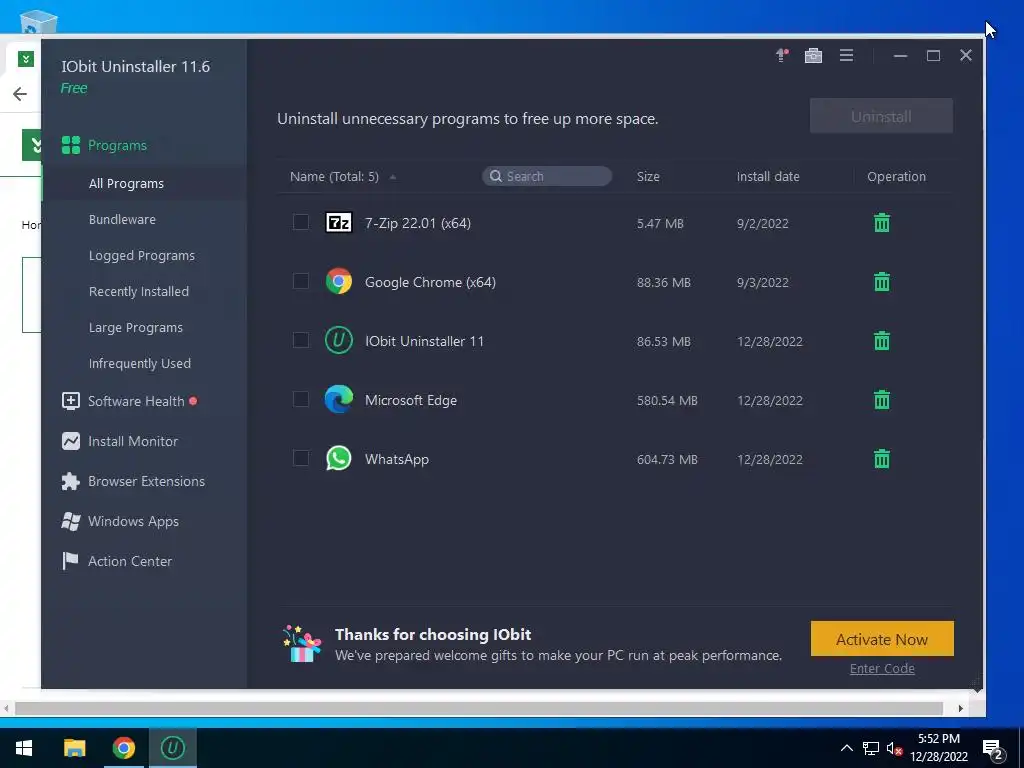This screenshot has width=1024, height=768.
Task: Click the back arrow in the background window
Action: click(x=20, y=94)
